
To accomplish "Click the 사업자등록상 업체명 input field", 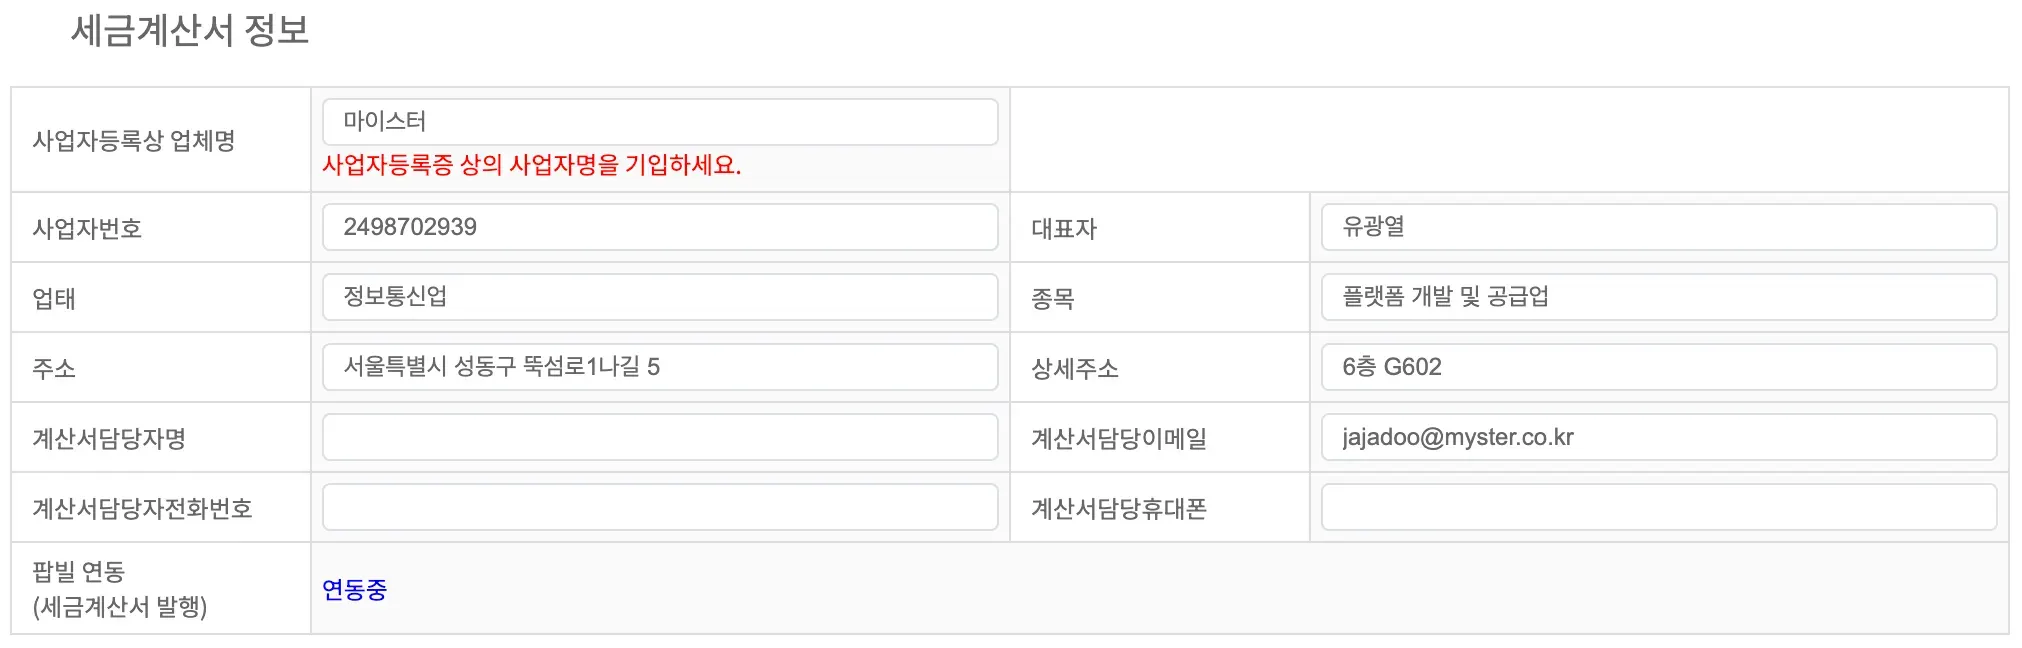I will [660, 122].
